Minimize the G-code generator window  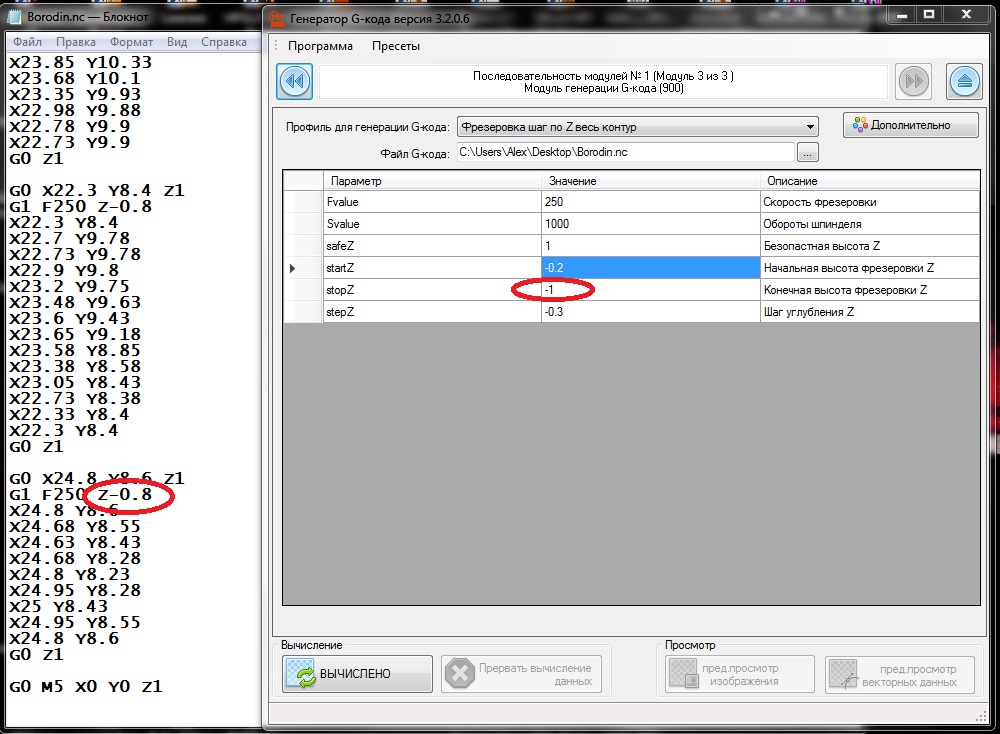click(902, 14)
